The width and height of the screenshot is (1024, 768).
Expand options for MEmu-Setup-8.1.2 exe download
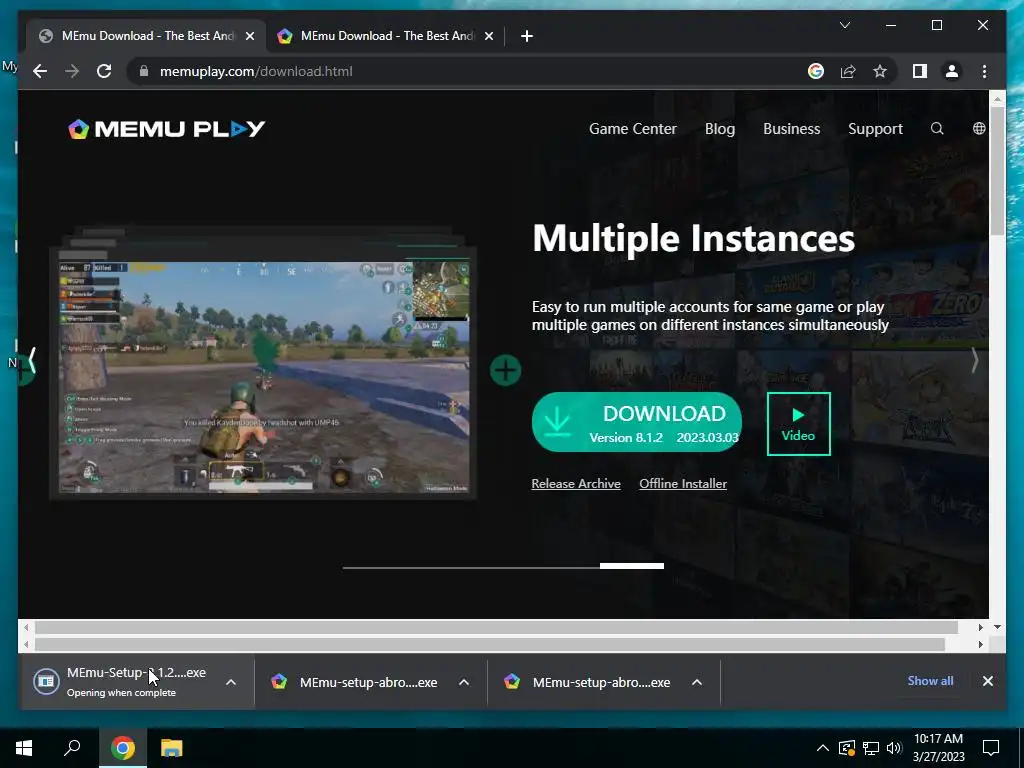click(x=231, y=682)
